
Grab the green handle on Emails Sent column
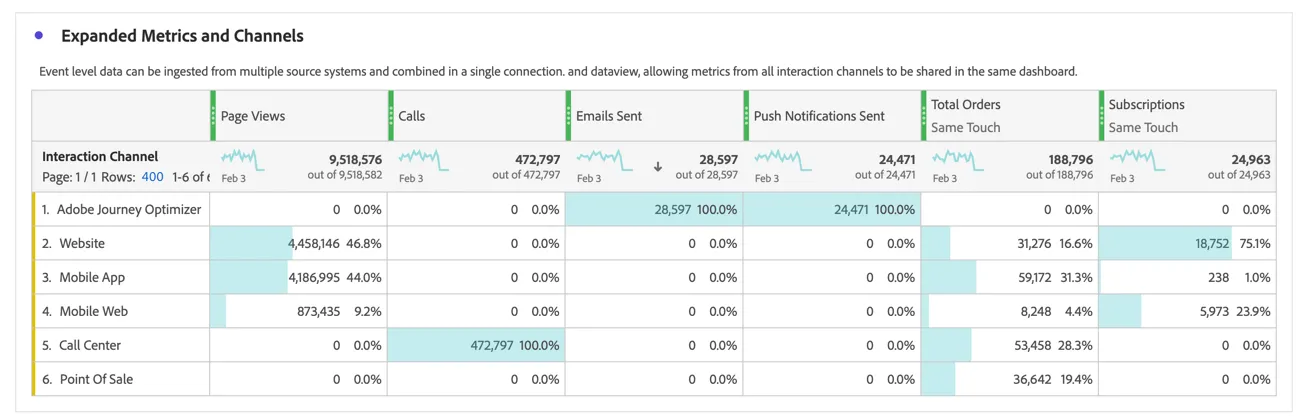(568, 116)
